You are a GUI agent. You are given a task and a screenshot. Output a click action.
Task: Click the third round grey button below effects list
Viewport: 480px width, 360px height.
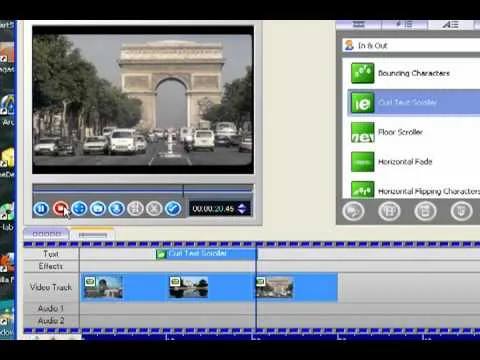point(425,211)
